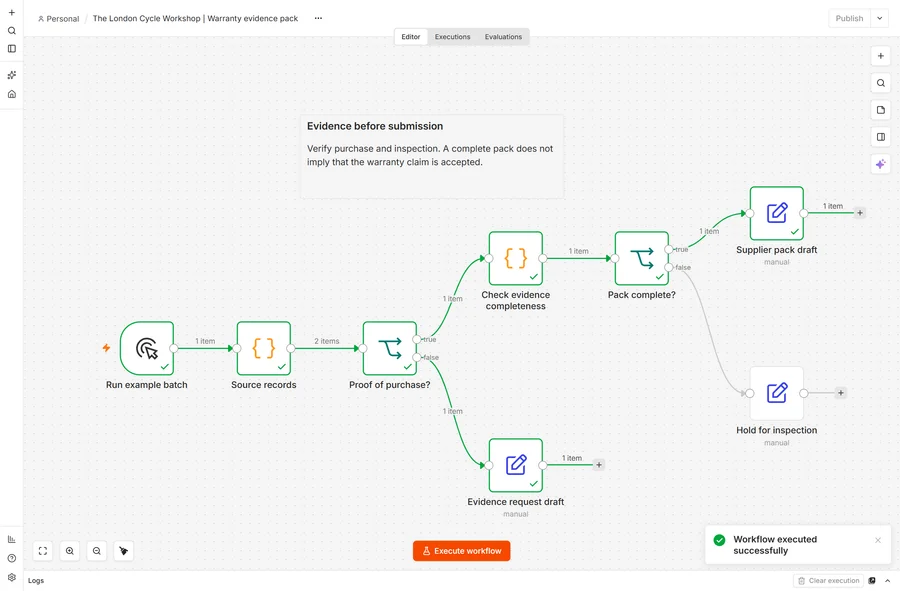
Task: Search nodes using the canvas search button
Action: [x=880, y=83]
